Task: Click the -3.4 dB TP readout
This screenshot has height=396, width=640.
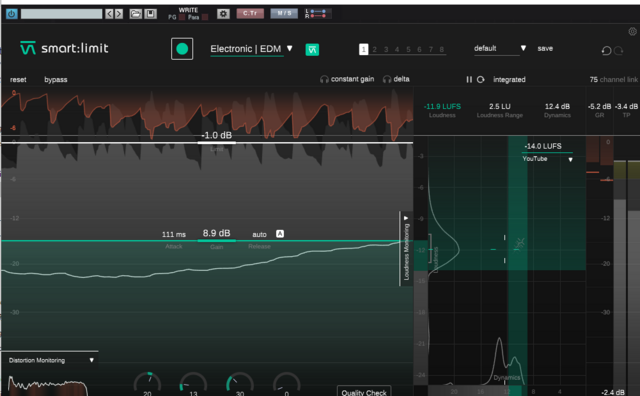Action: point(626,107)
